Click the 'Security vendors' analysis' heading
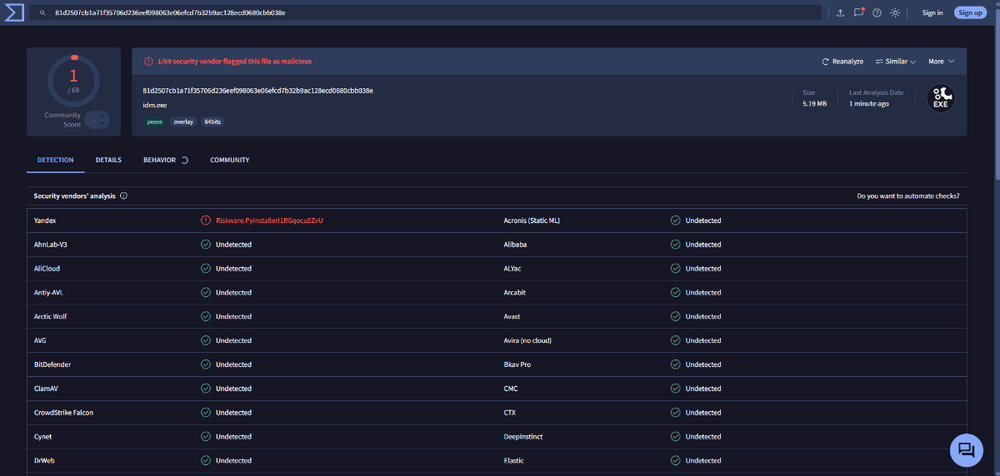Image resolution: width=1000 pixels, height=476 pixels. point(75,196)
